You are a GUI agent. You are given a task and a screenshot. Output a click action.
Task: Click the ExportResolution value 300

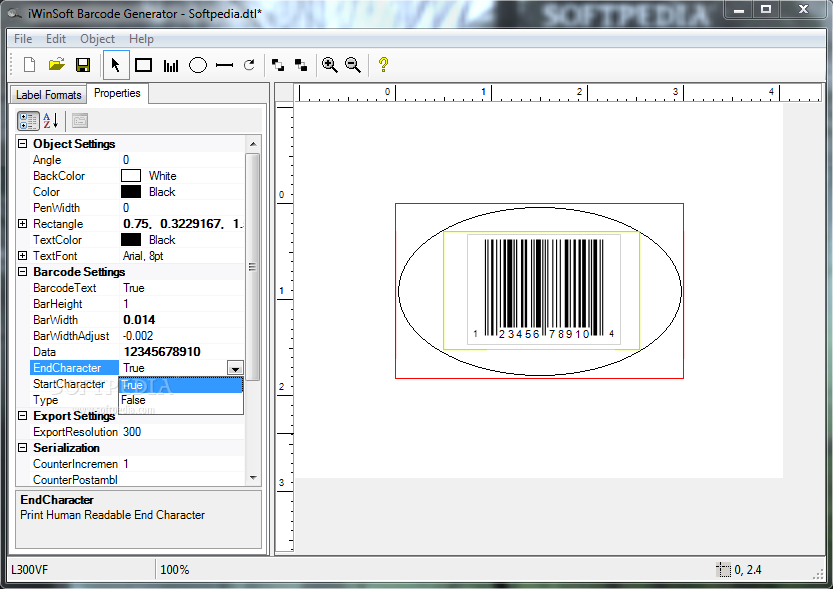pos(132,432)
